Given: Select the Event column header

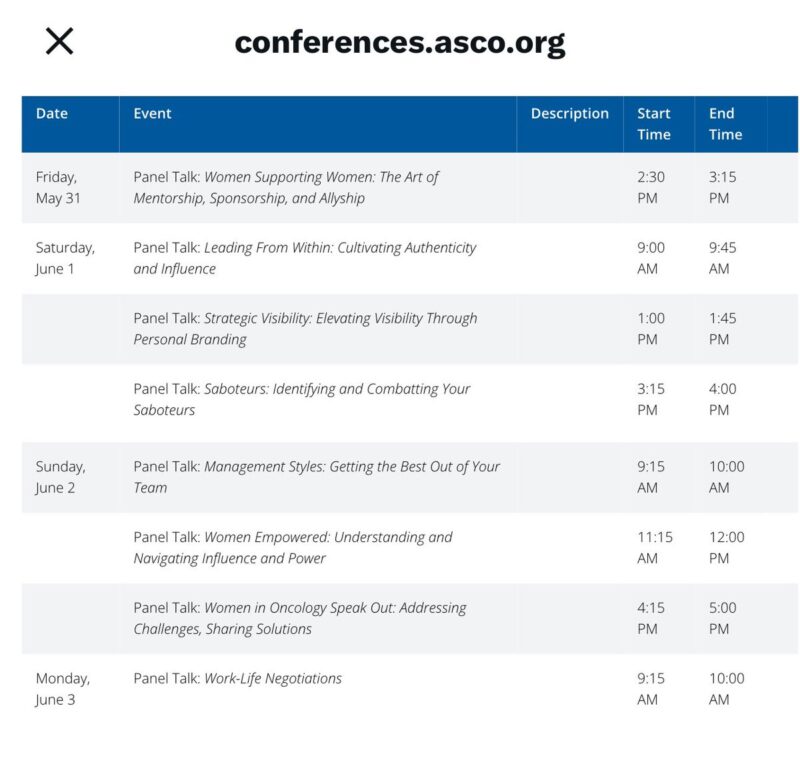Looking at the screenshot, I should (152, 113).
